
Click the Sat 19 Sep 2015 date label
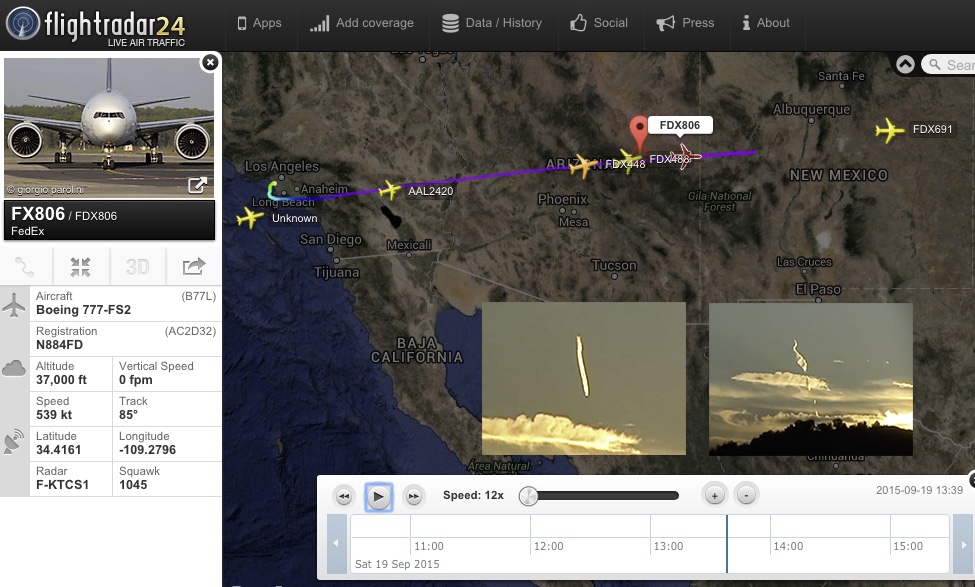pyautogui.click(x=397, y=564)
